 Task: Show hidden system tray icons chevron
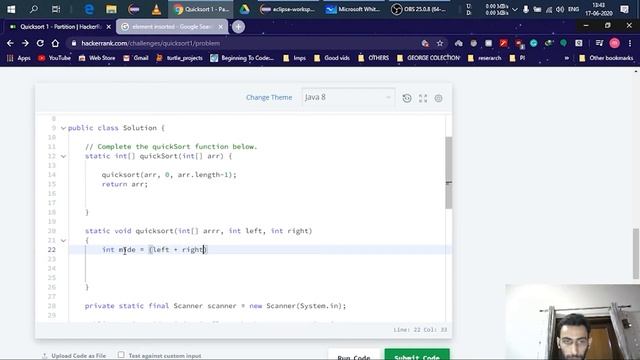[x=515, y=9]
